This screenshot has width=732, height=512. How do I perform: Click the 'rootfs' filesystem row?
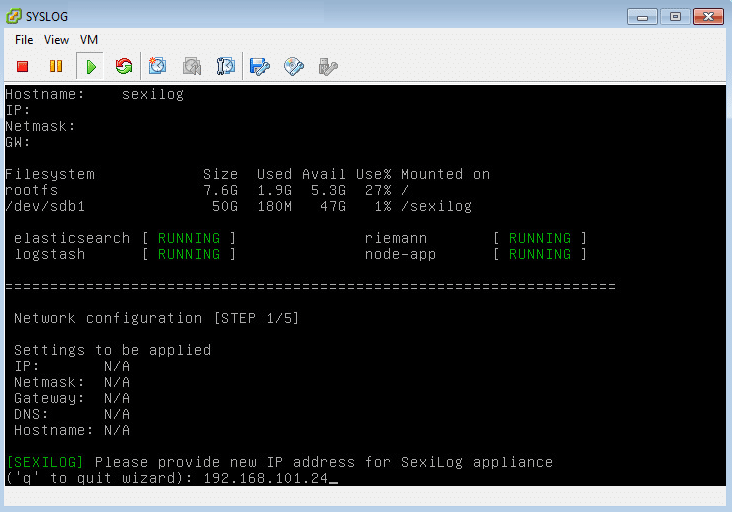tap(207, 190)
